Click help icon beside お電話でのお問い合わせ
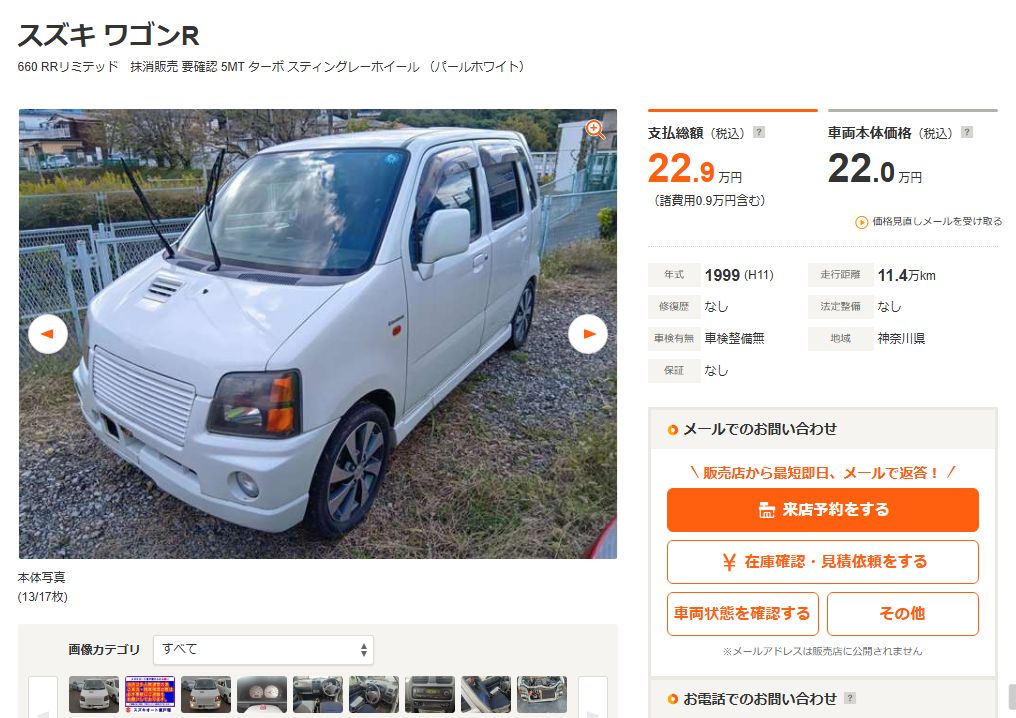Image resolution: width=1016 pixels, height=718 pixels. [850, 698]
